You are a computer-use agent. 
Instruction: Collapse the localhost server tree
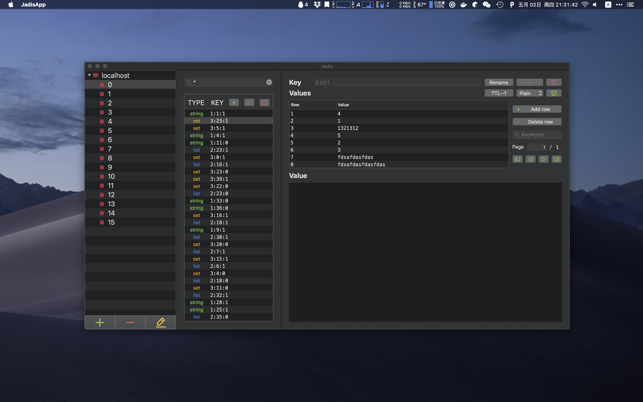pyautogui.click(x=89, y=75)
